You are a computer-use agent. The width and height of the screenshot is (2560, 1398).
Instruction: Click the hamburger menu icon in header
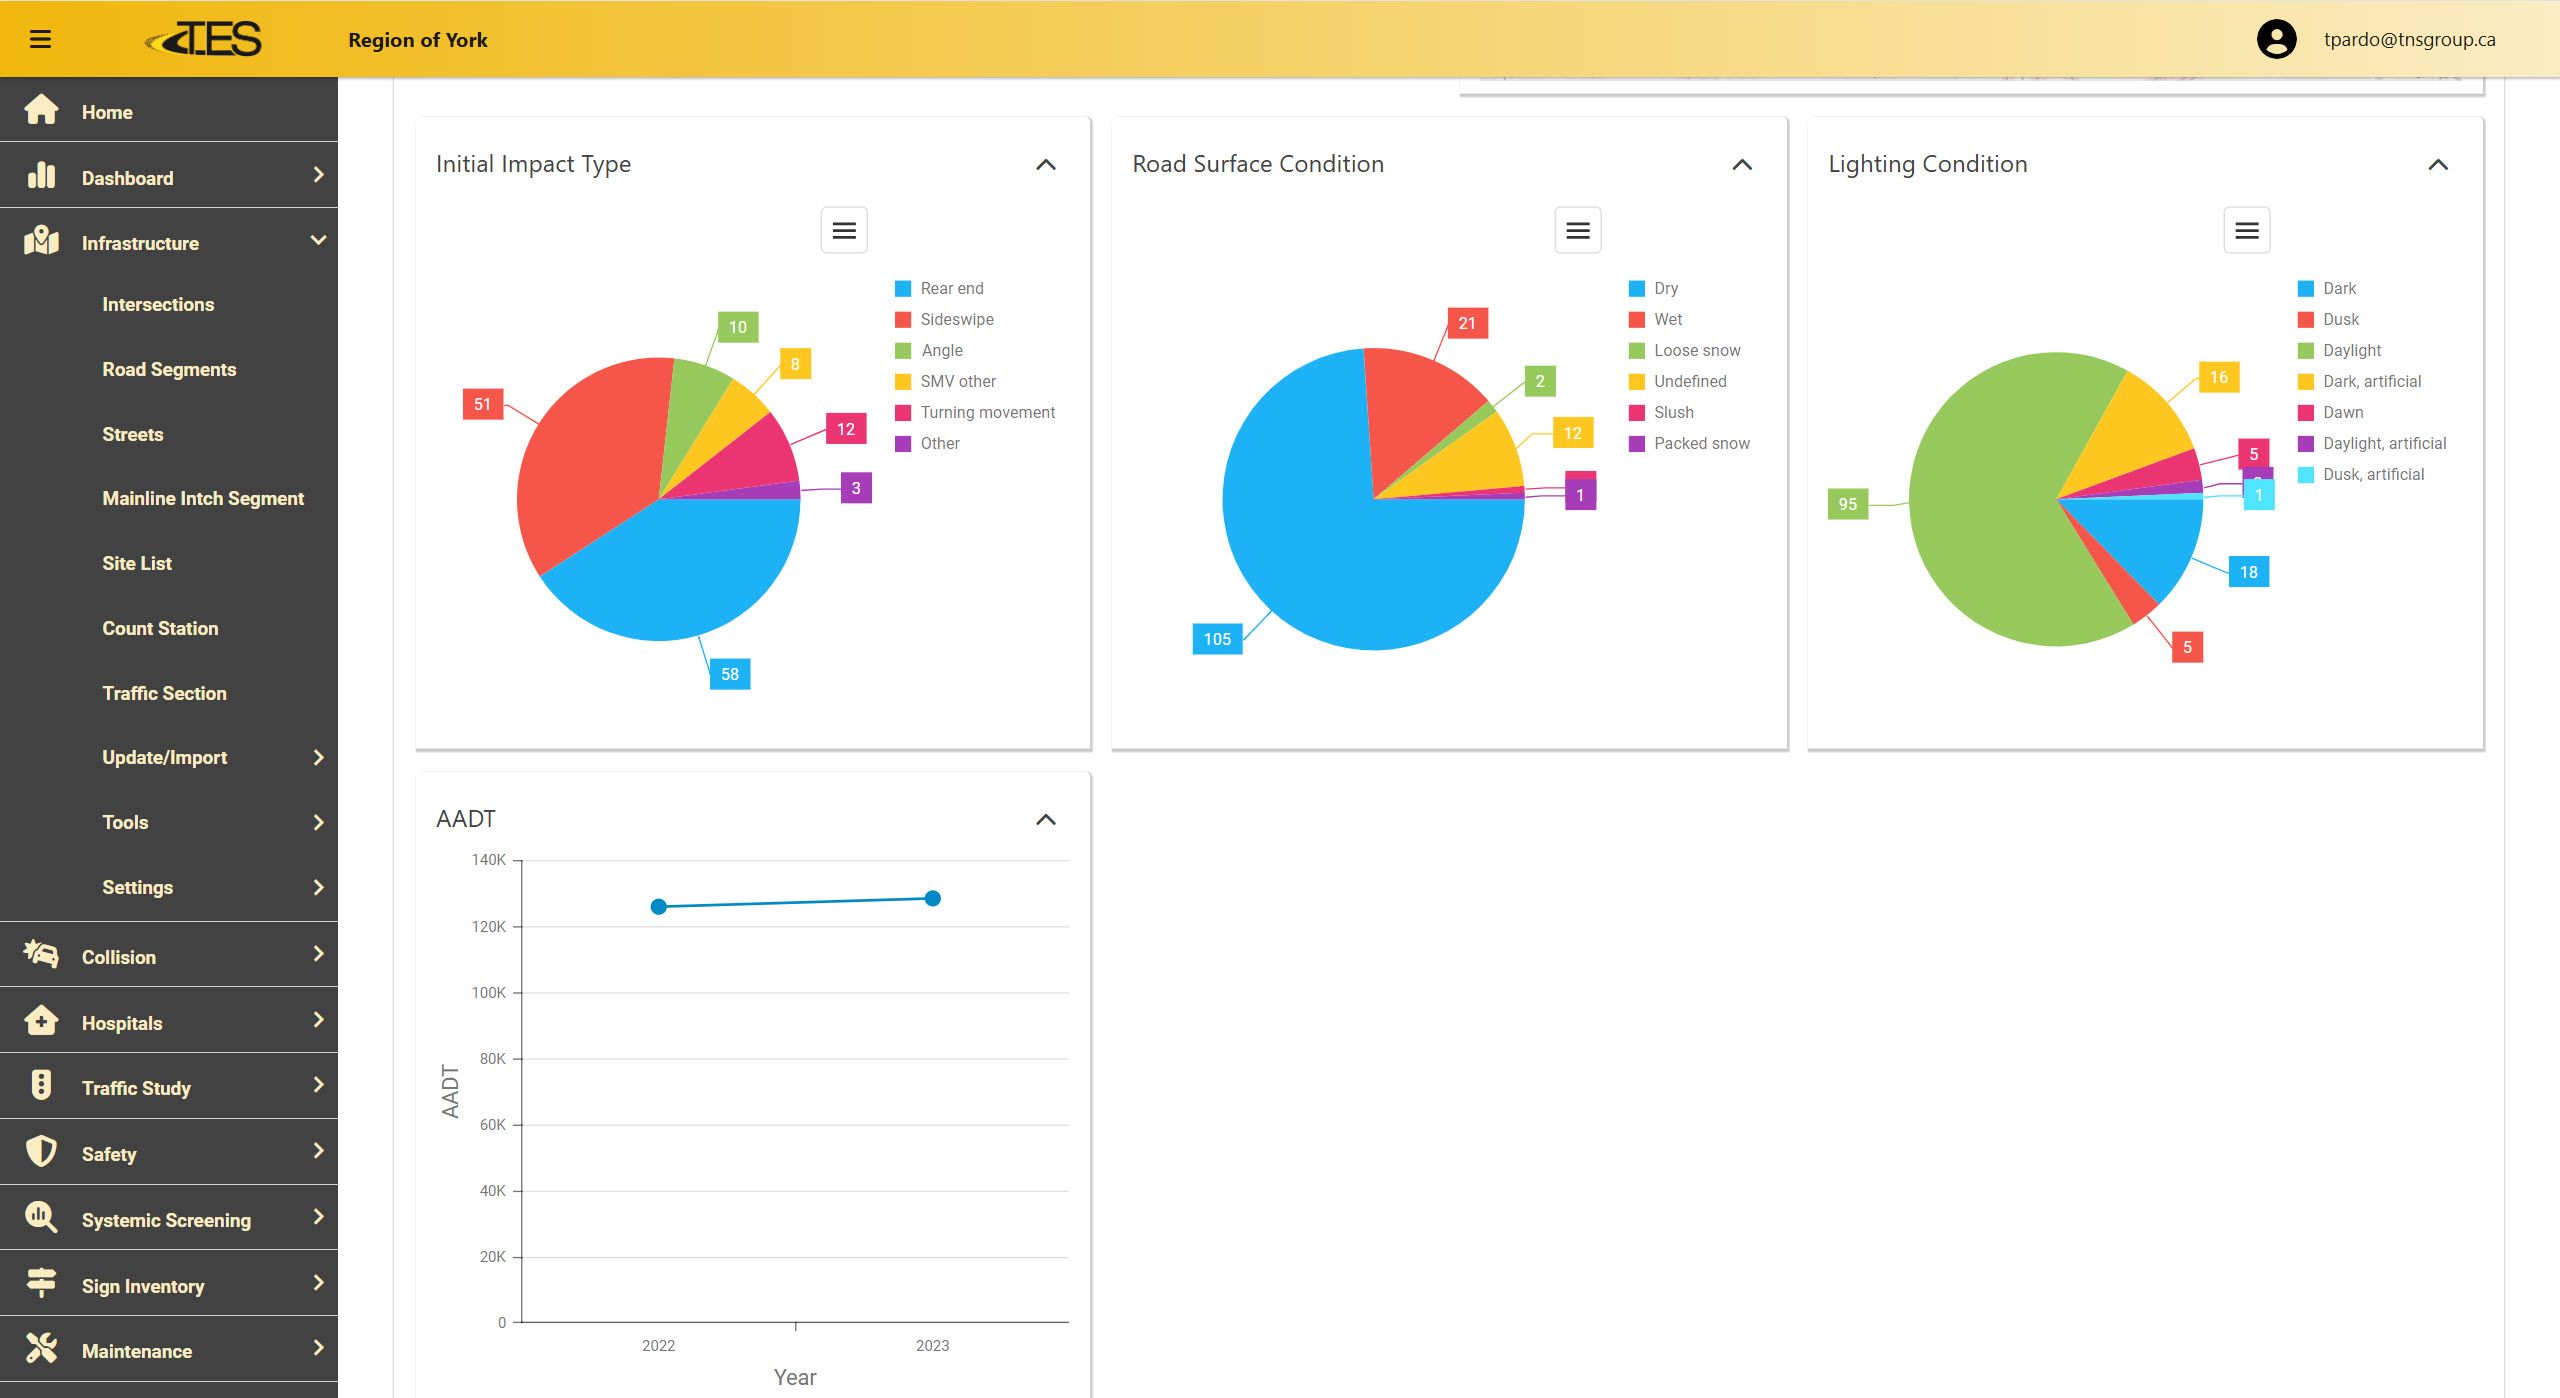pos(40,39)
